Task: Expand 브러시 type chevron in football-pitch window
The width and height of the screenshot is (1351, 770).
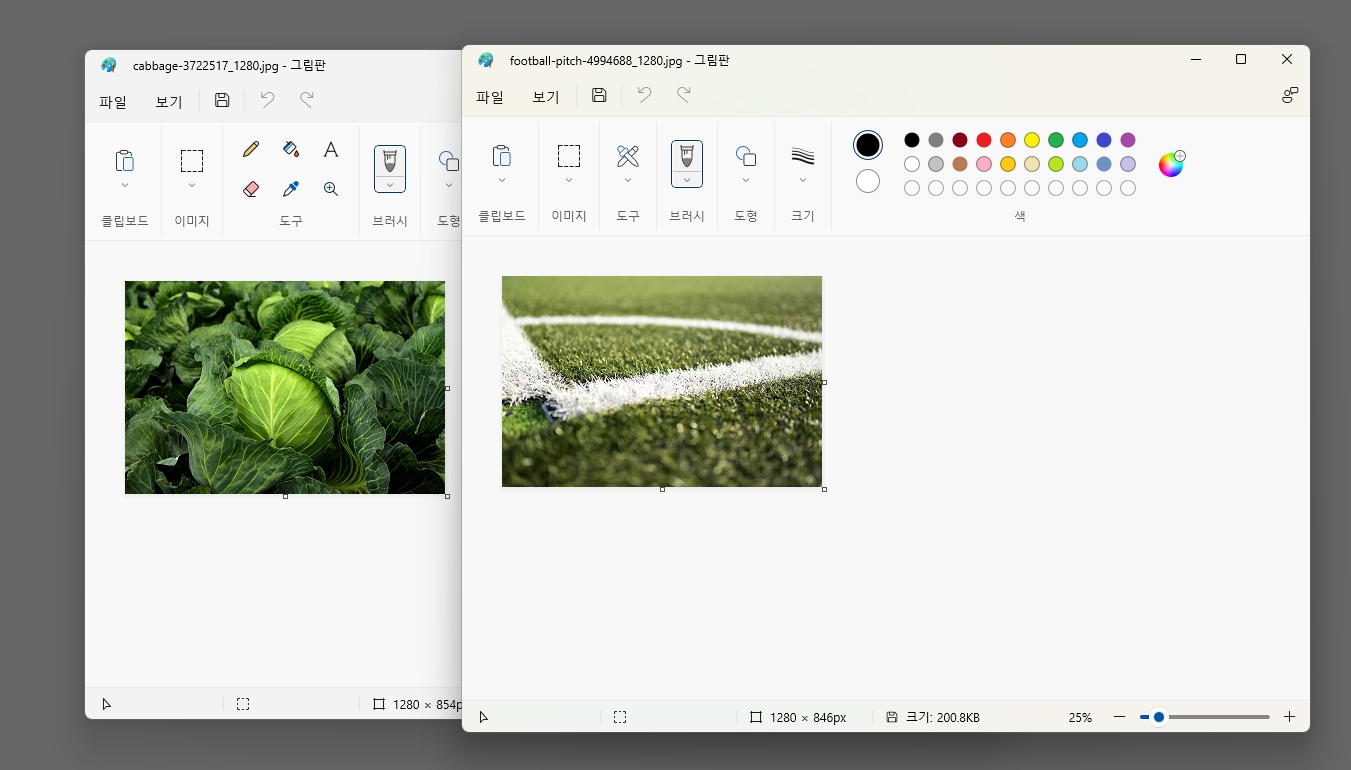Action: [x=687, y=180]
